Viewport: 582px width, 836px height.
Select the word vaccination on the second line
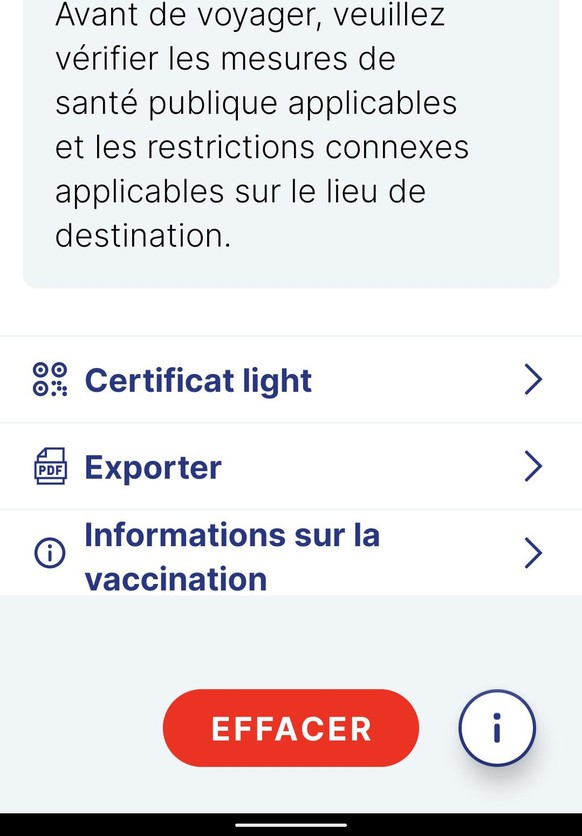coord(176,580)
